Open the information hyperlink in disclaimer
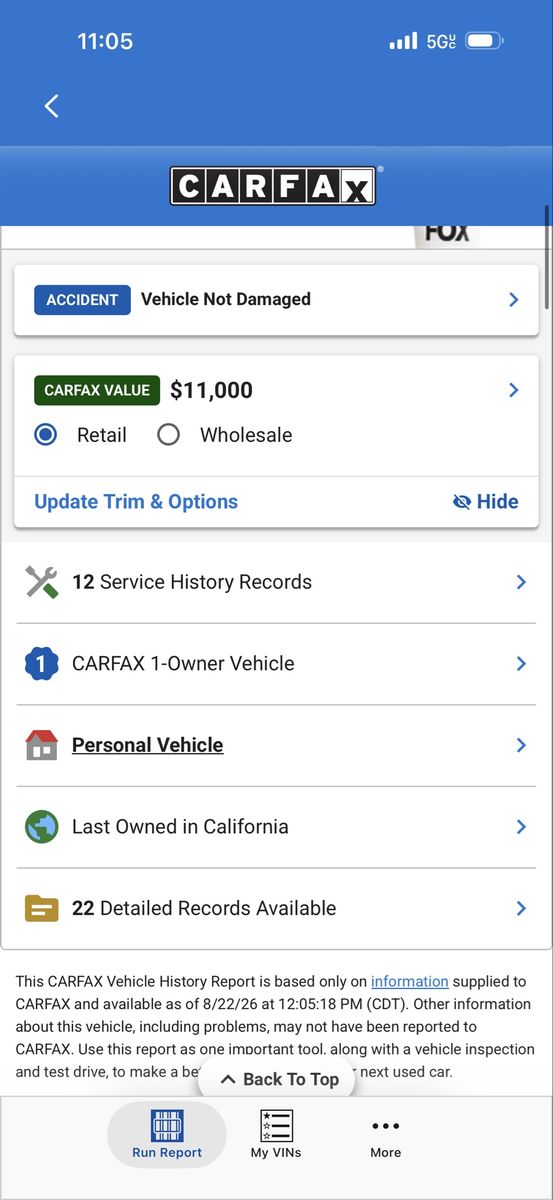 [x=410, y=982]
